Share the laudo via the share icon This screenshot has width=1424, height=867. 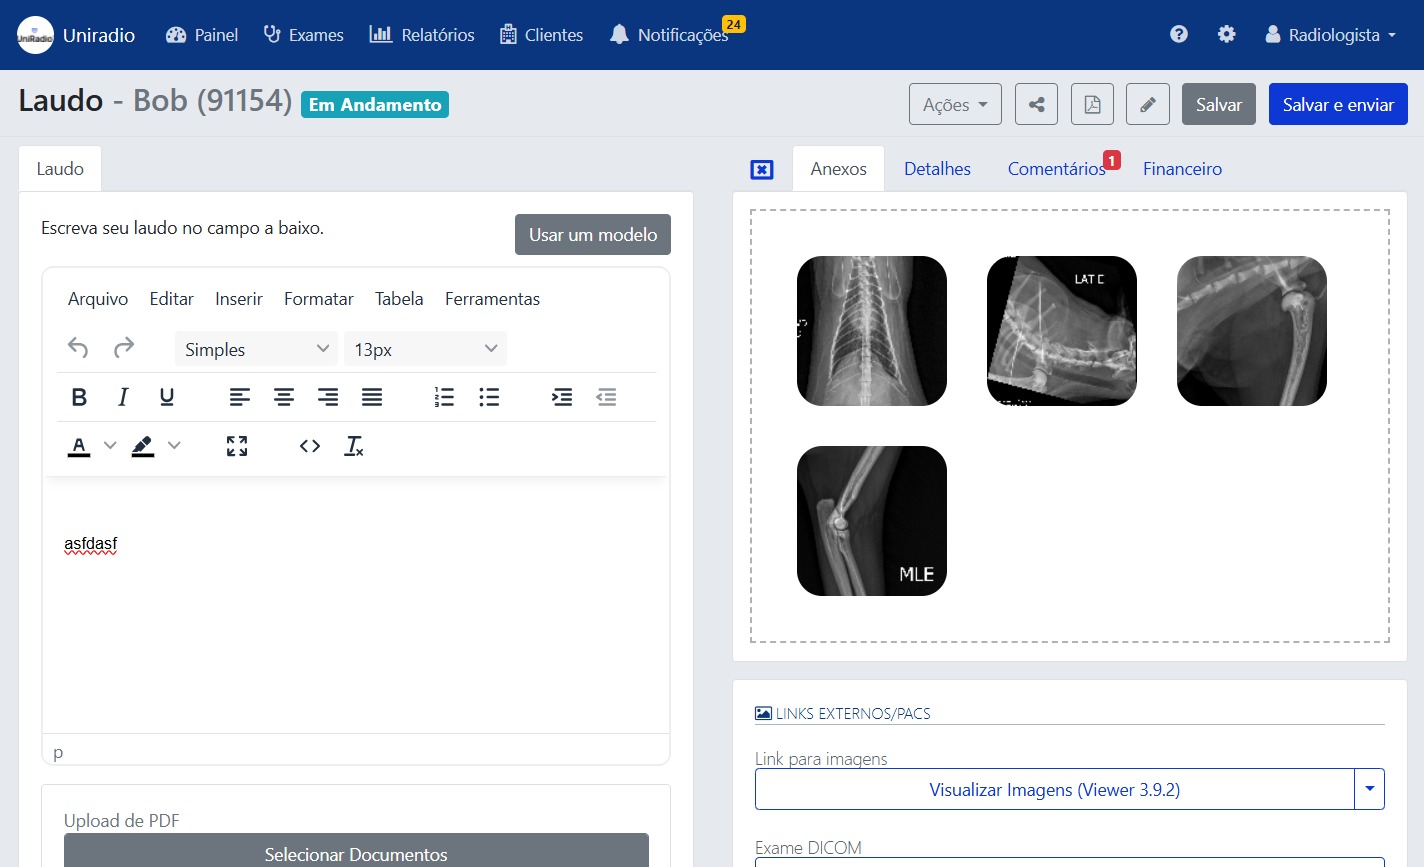point(1036,104)
